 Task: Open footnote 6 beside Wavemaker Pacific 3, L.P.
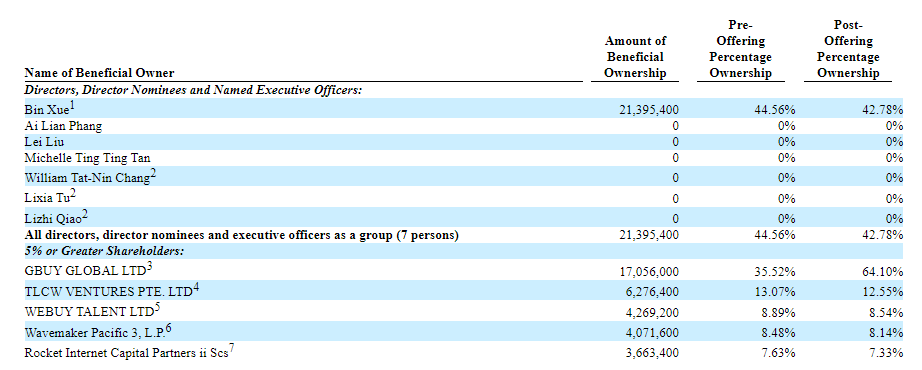click(x=169, y=328)
